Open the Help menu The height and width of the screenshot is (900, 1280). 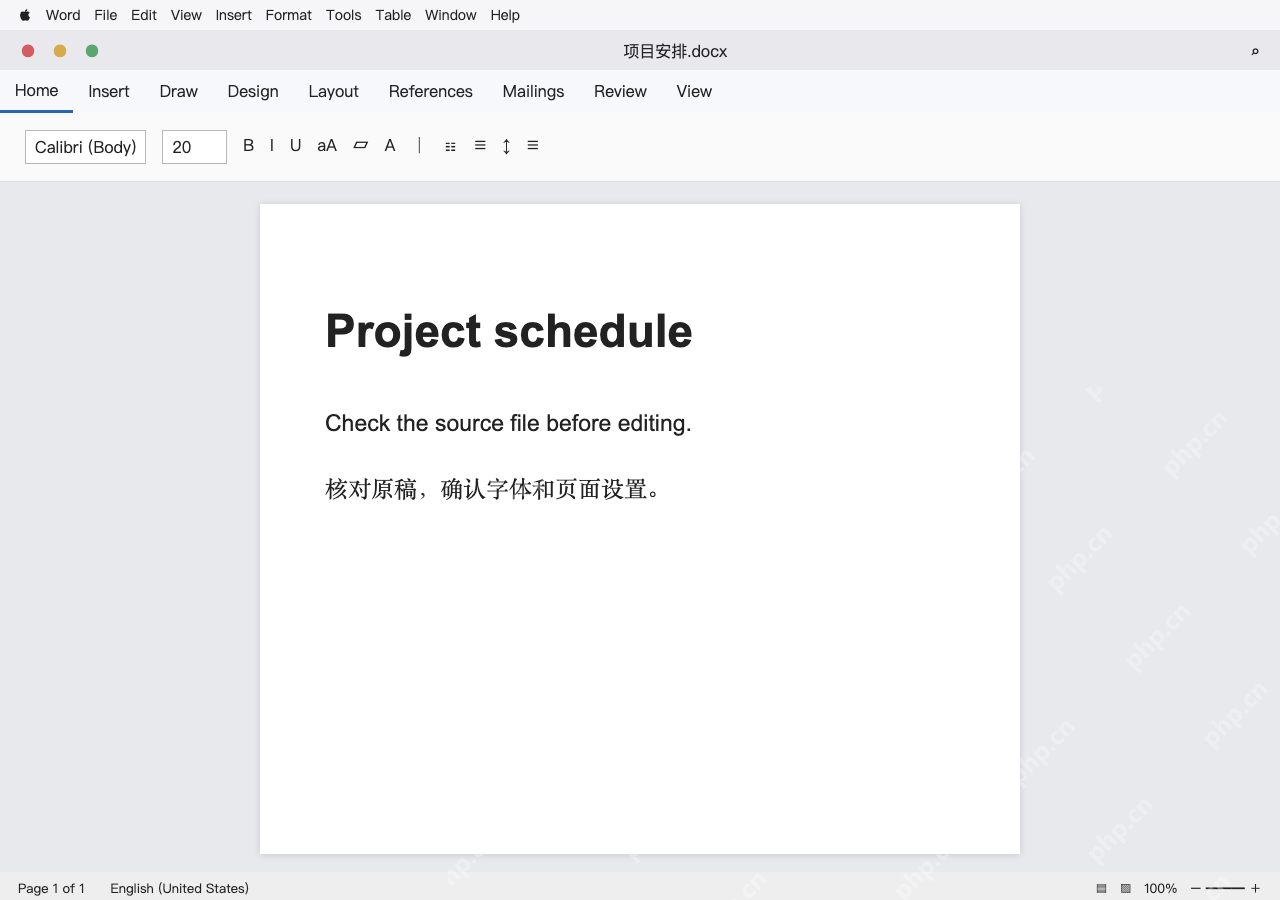click(x=505, y=15)
